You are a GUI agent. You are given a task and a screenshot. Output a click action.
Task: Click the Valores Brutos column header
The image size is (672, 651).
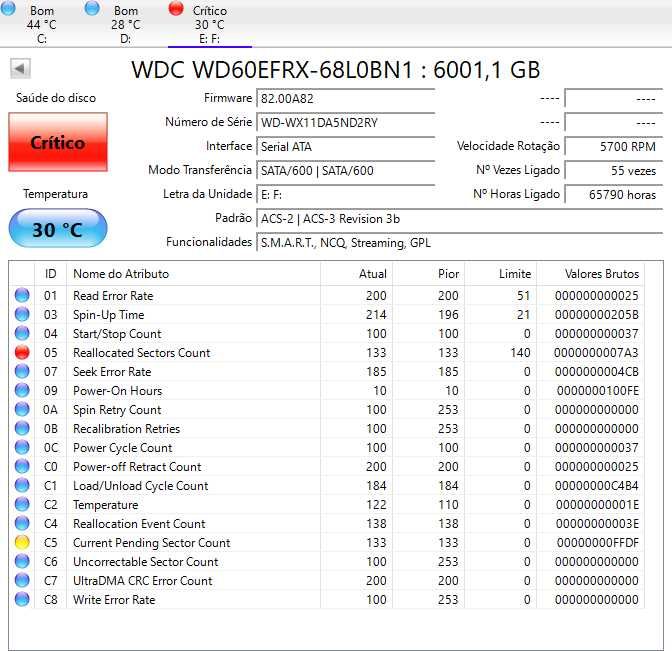pyautogui.click(x=590, y=273)
